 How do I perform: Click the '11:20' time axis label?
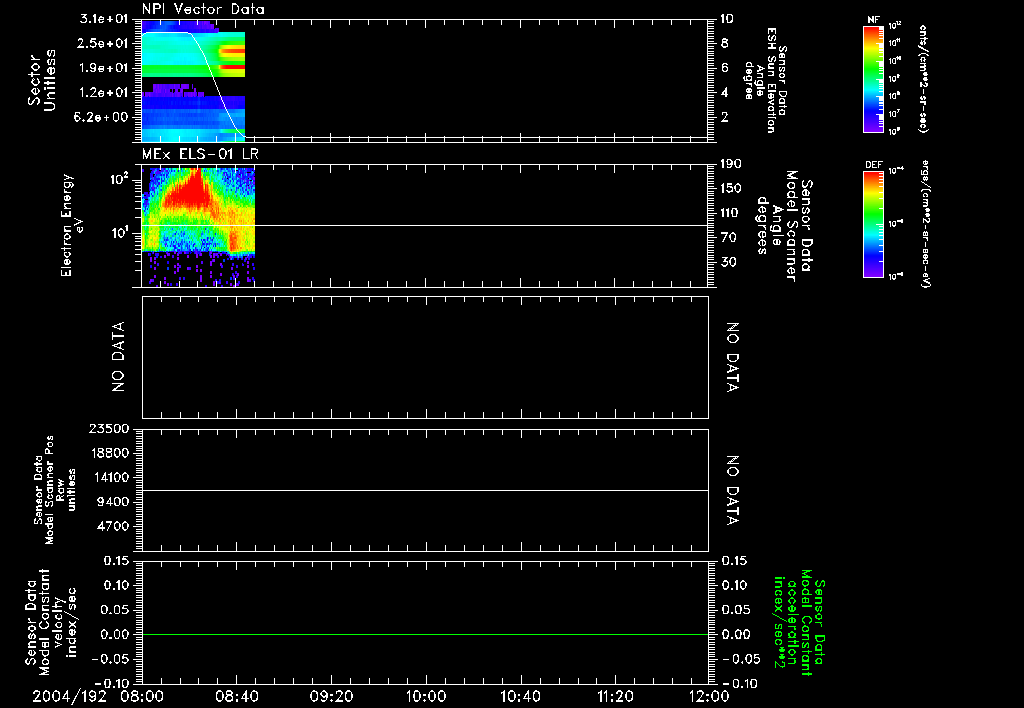click(615, 696)
